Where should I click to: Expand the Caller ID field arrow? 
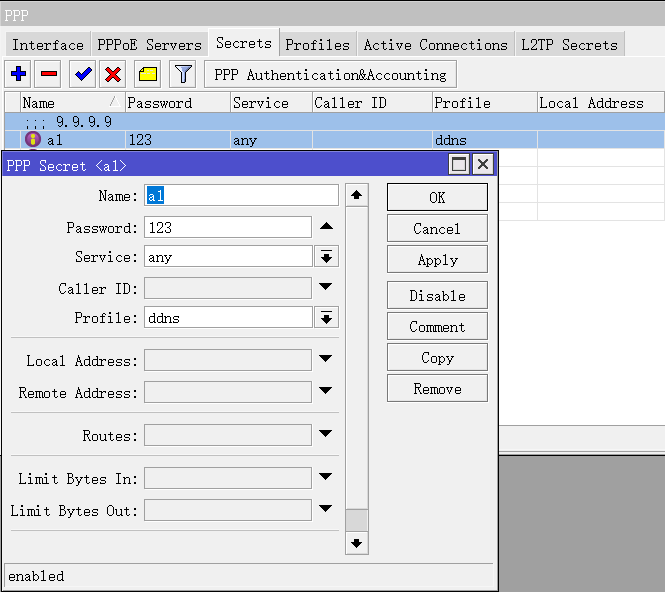point(326,288)
